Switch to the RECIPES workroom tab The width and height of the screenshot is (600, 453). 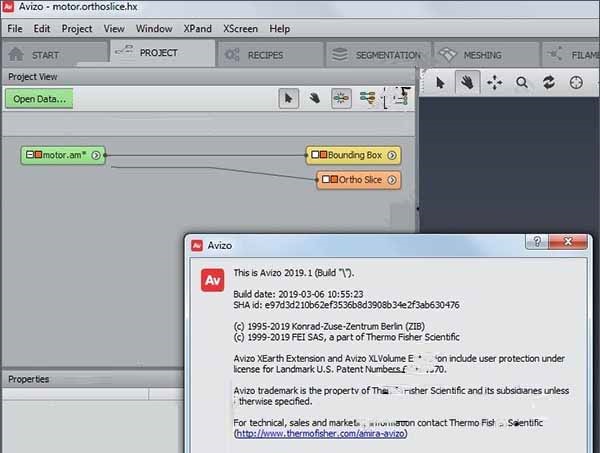271,54
